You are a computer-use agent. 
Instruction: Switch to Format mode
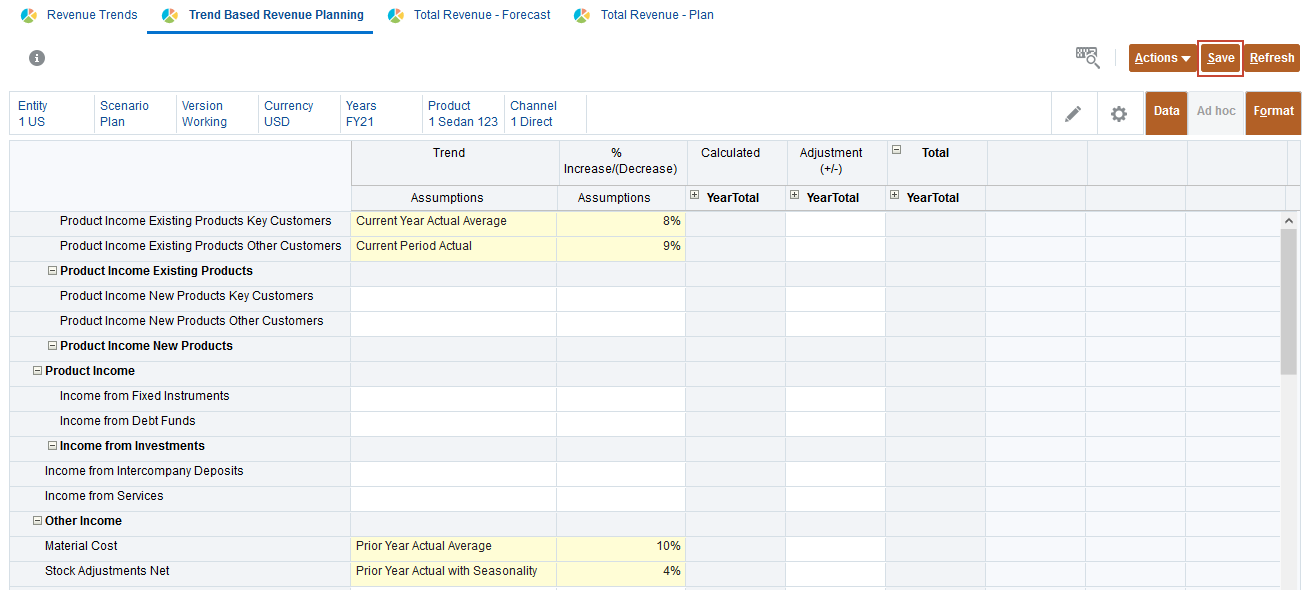coord(1273,112)
